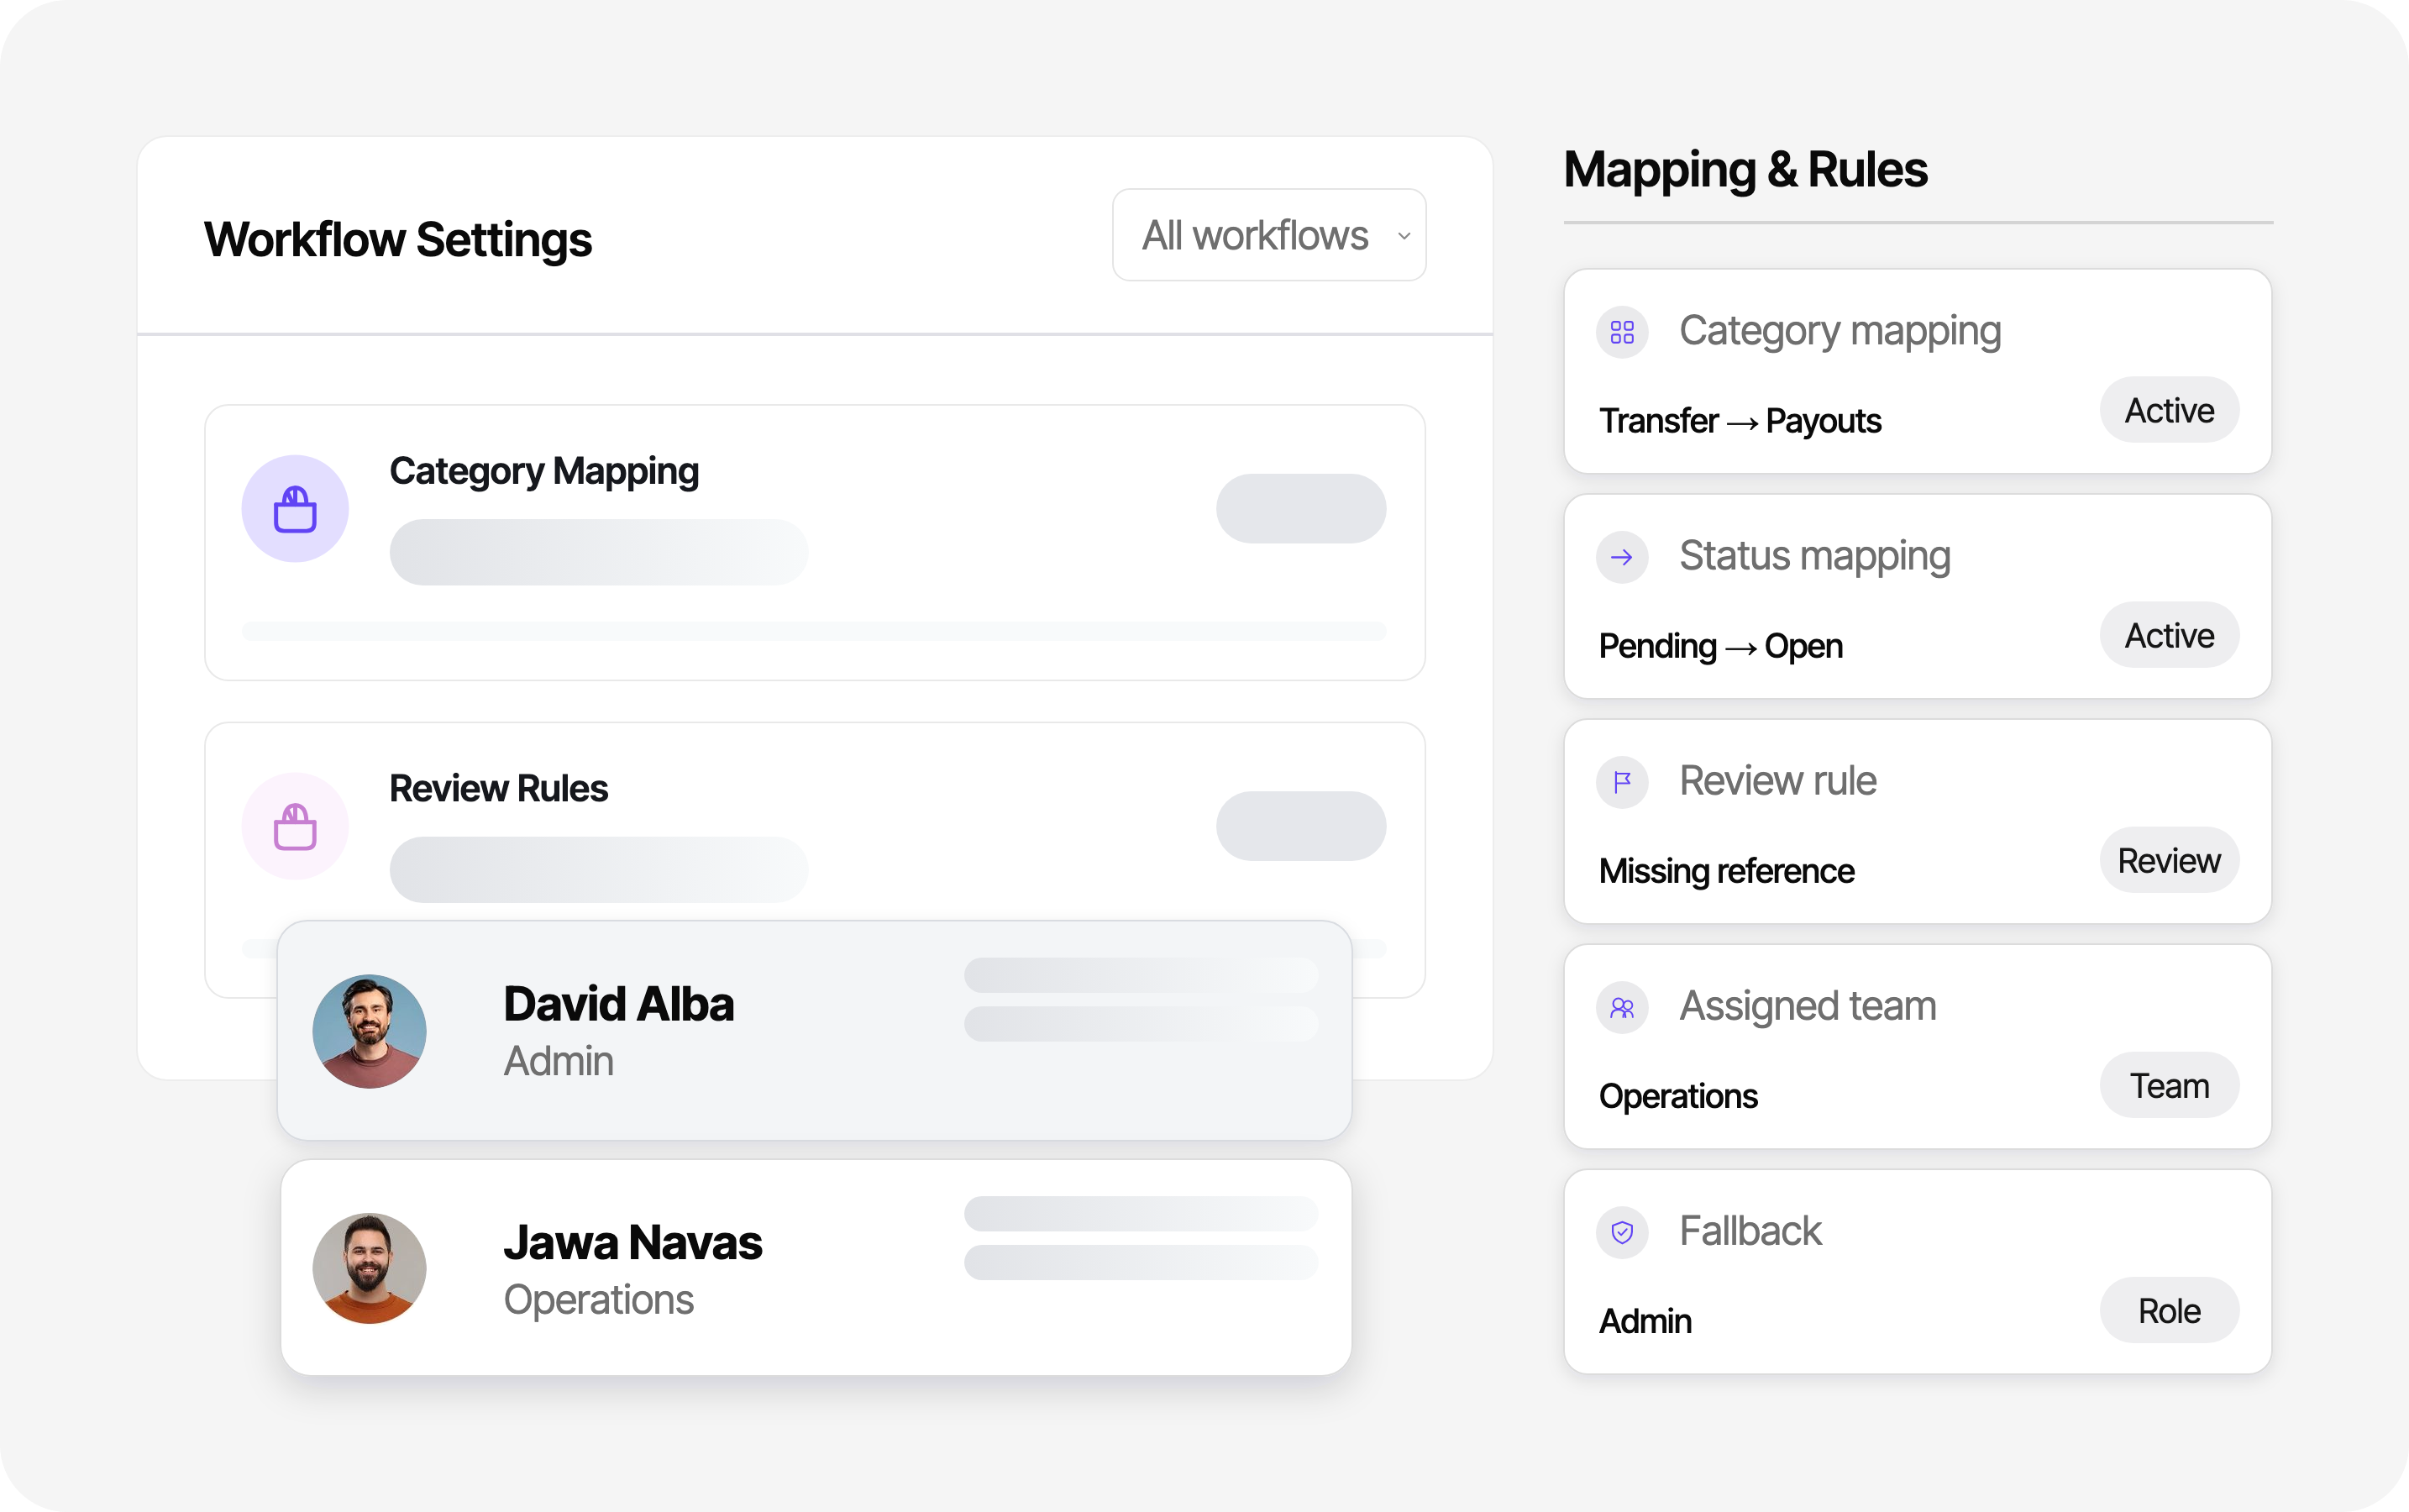
Task: Click the shield icon beside Fallback
Action: pos(1622,1232)
